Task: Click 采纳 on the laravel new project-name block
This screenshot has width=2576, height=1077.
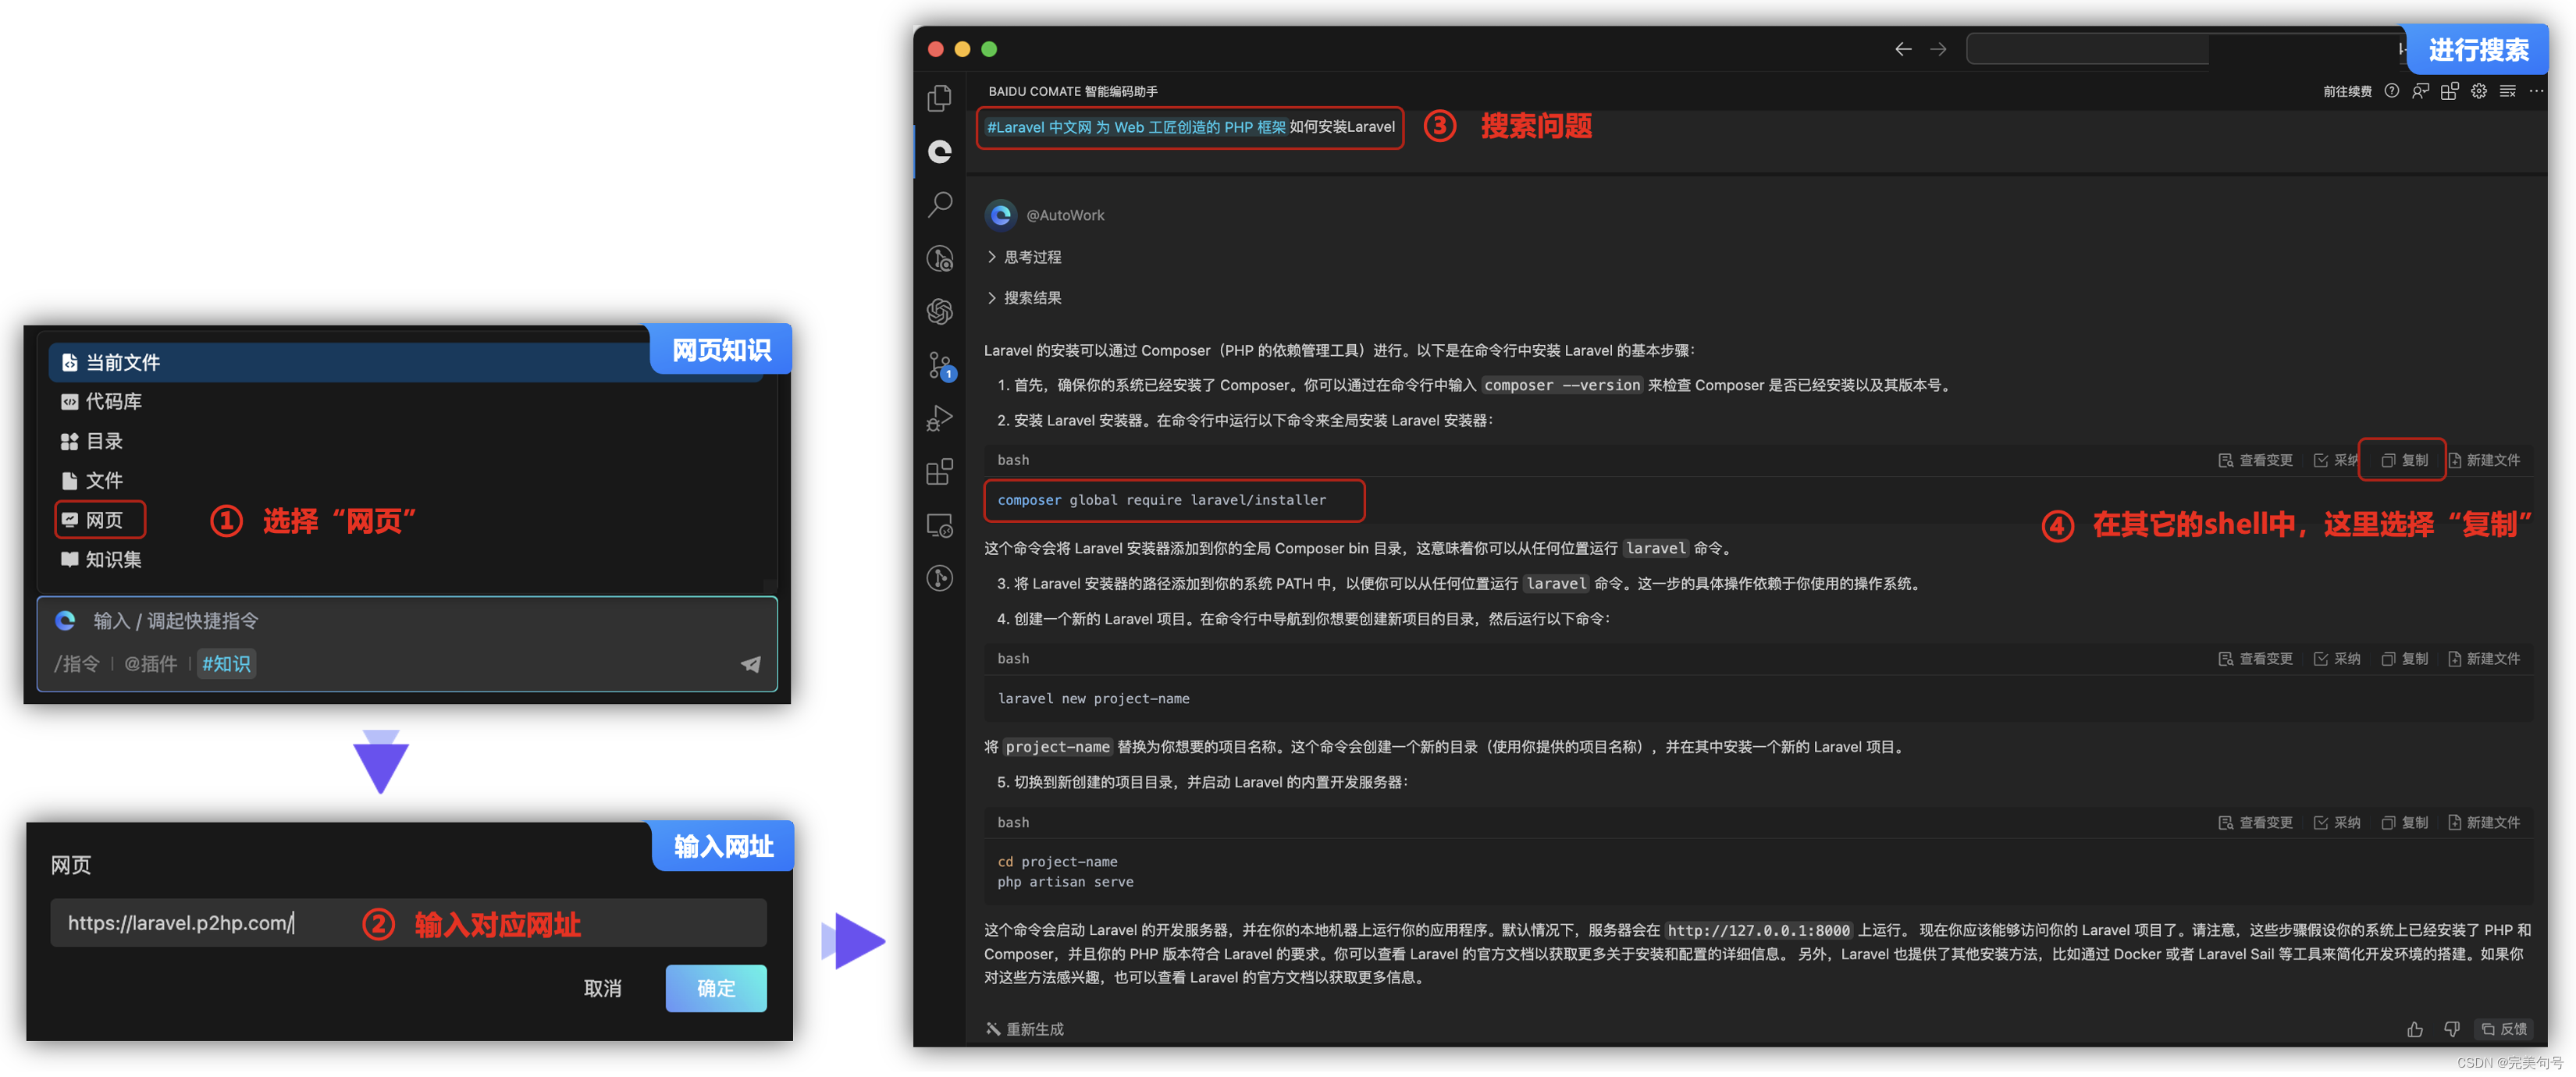Action: tap(2336, 659)
